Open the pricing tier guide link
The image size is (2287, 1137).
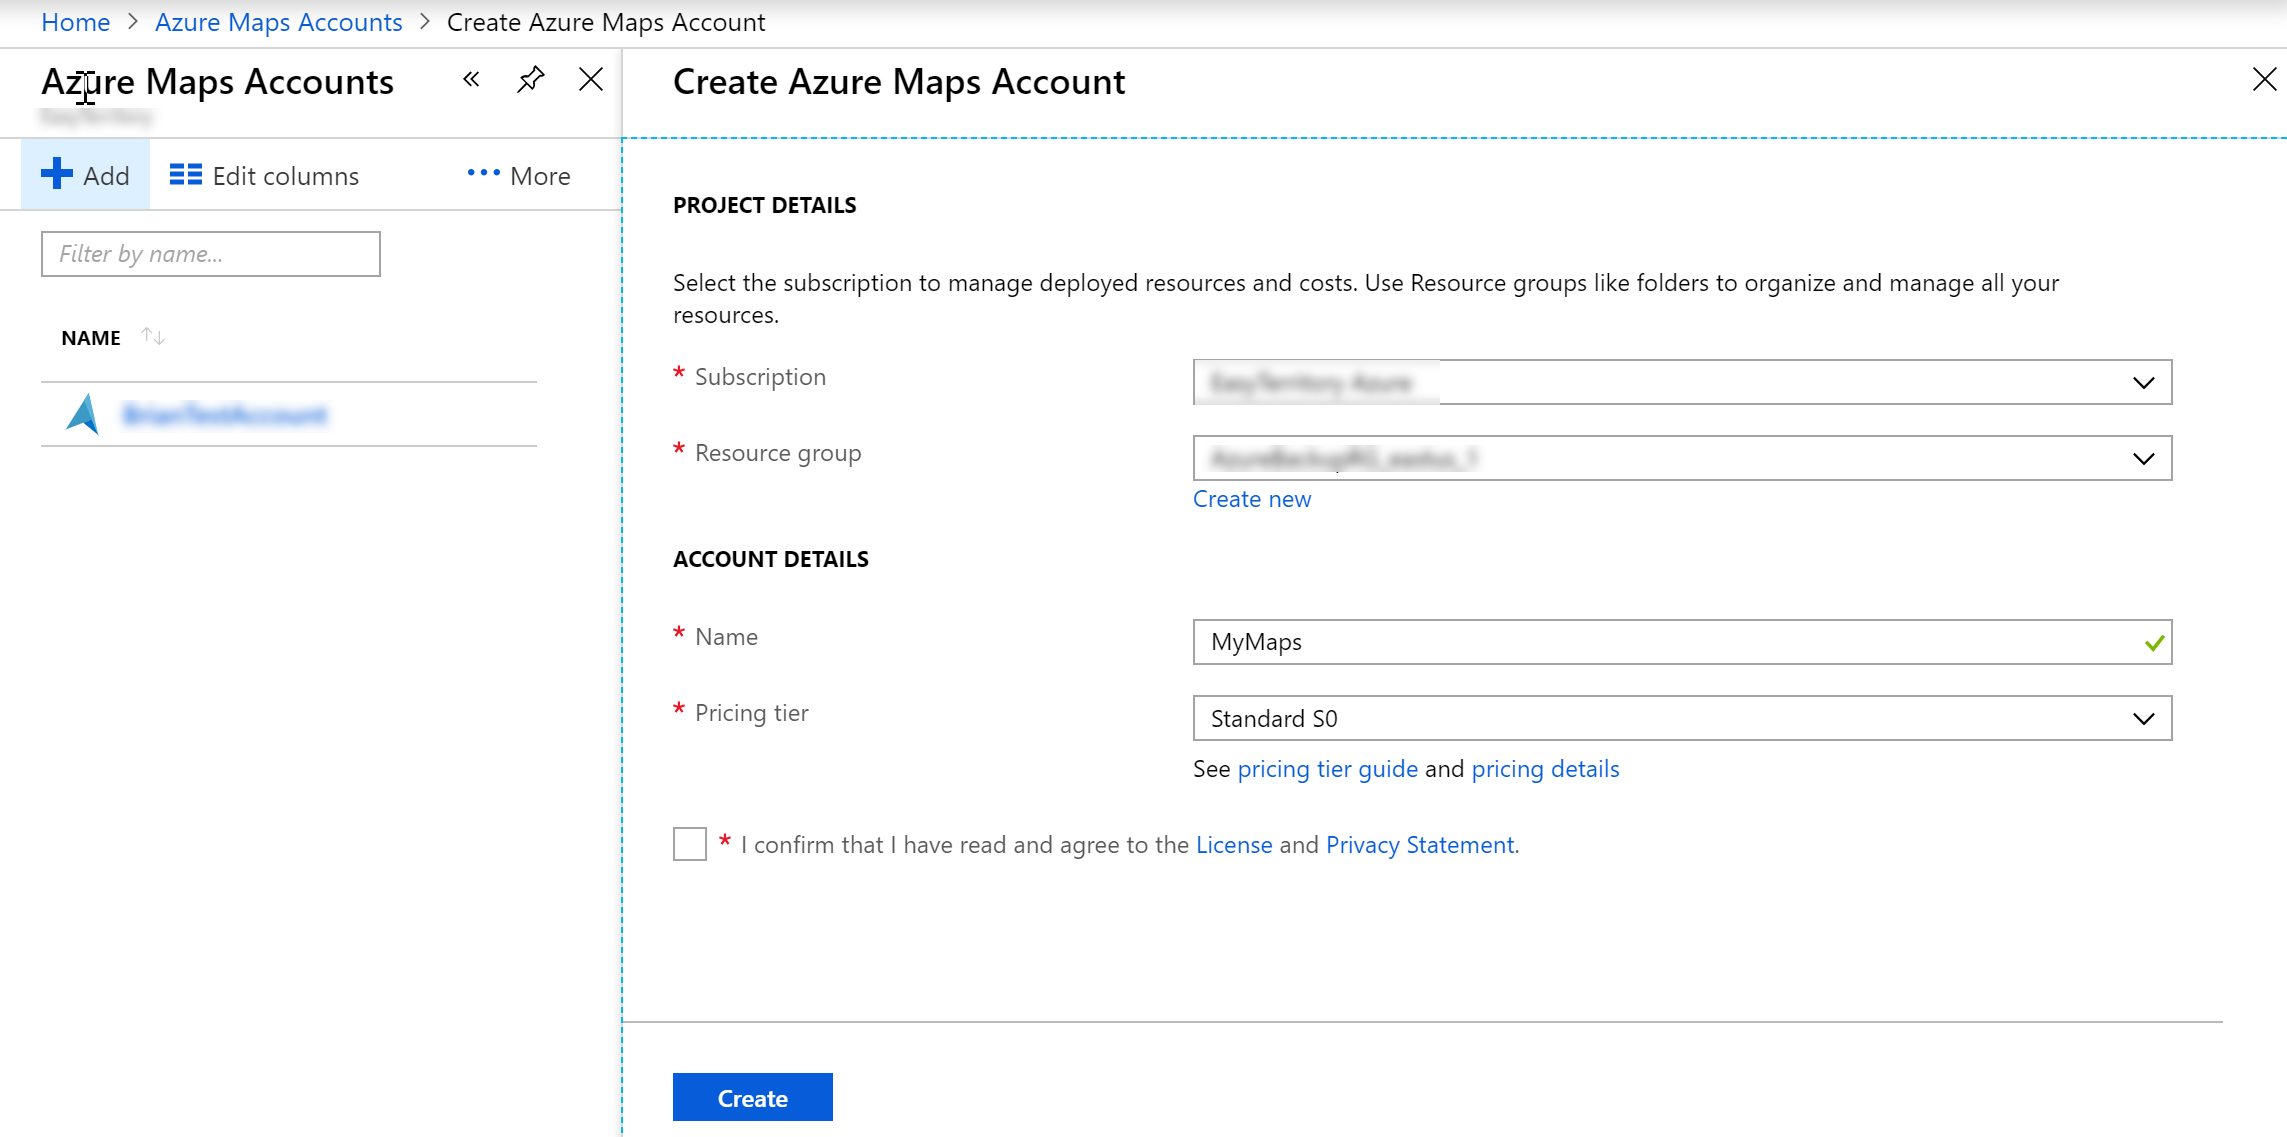tap(1328, 769)
